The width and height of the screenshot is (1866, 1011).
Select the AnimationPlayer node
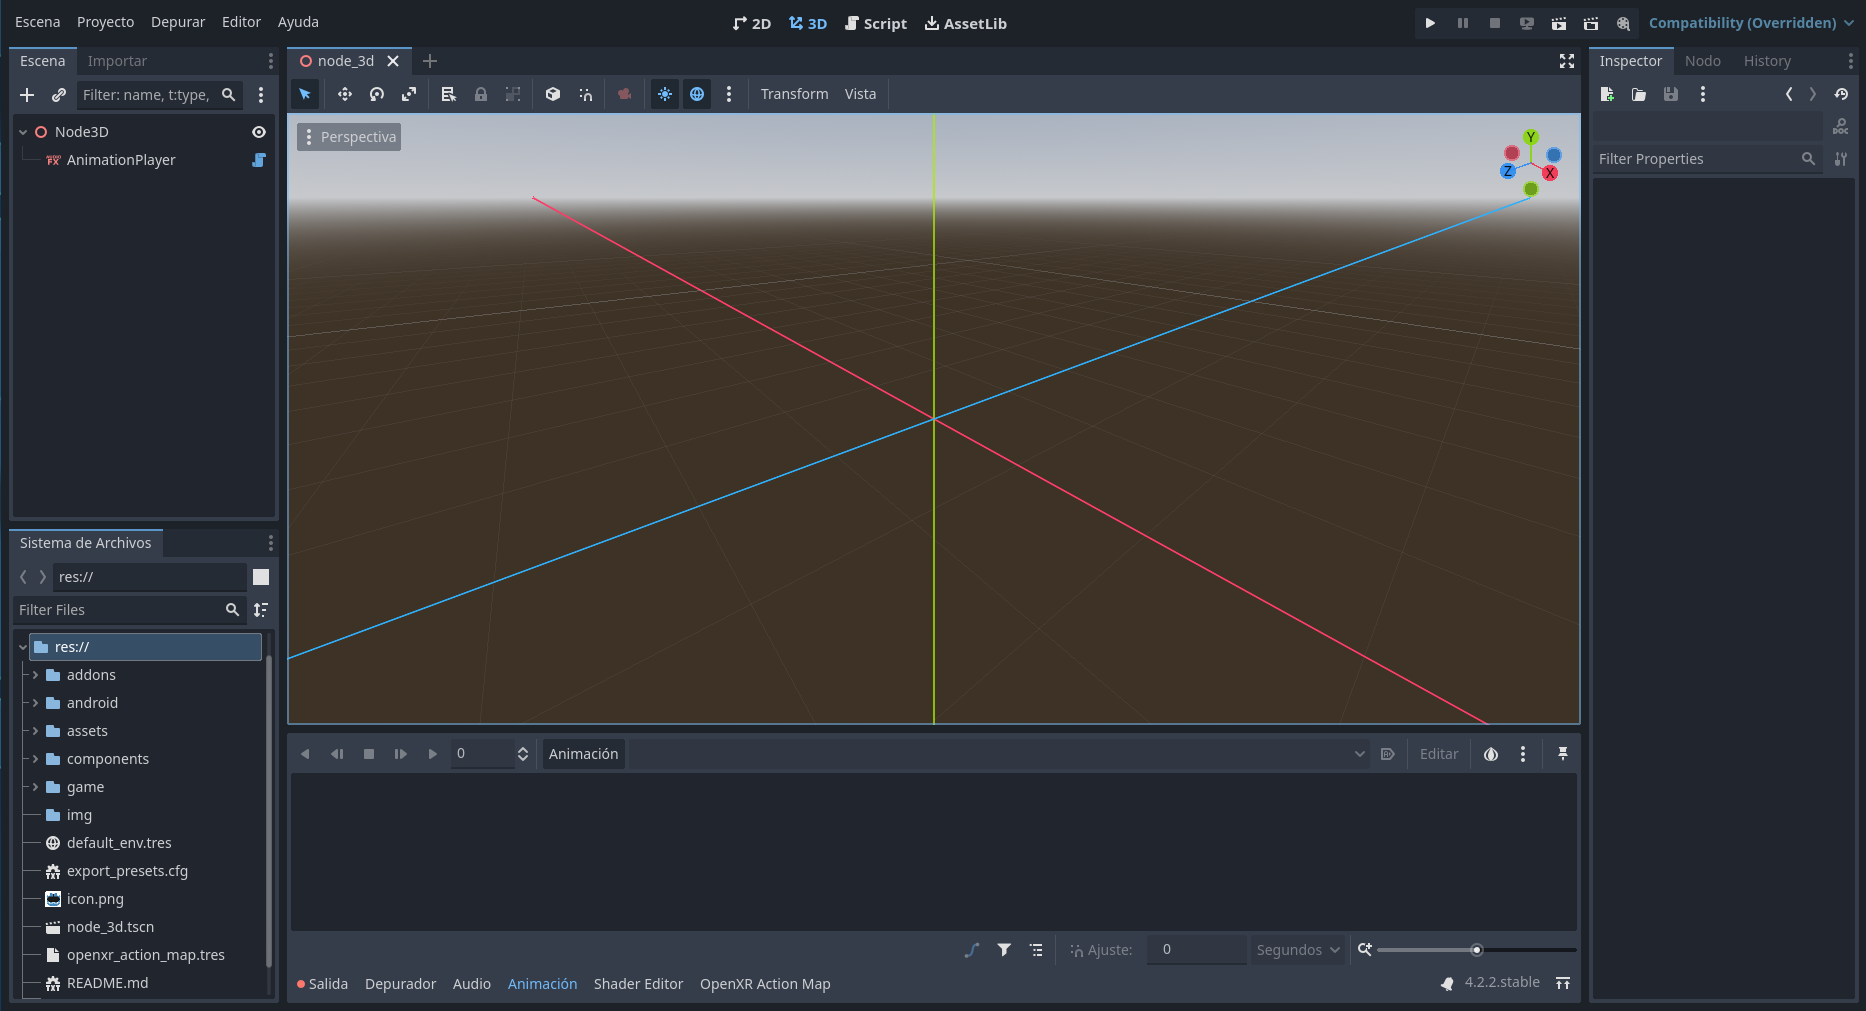[121, 160]
